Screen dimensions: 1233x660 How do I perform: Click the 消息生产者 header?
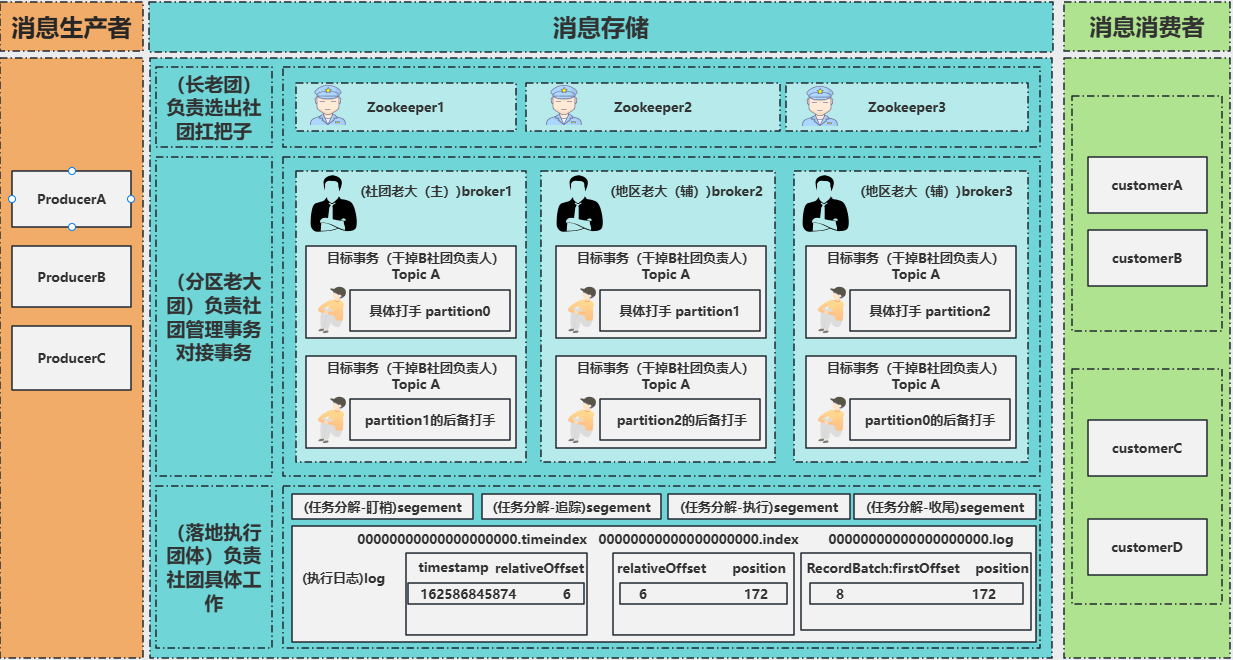pos(72,28)
